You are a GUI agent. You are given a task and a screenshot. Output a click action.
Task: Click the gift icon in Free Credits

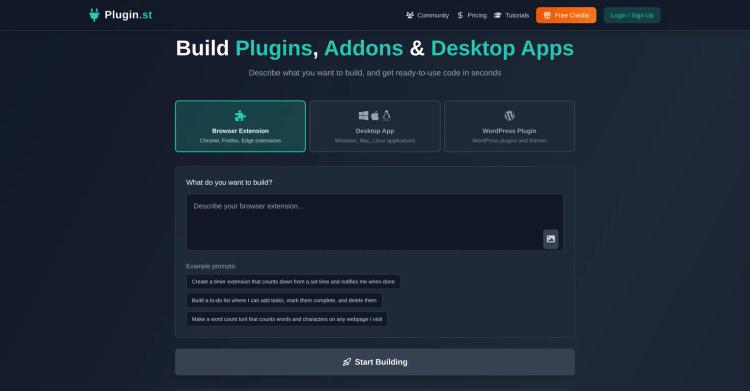point(547,15)
